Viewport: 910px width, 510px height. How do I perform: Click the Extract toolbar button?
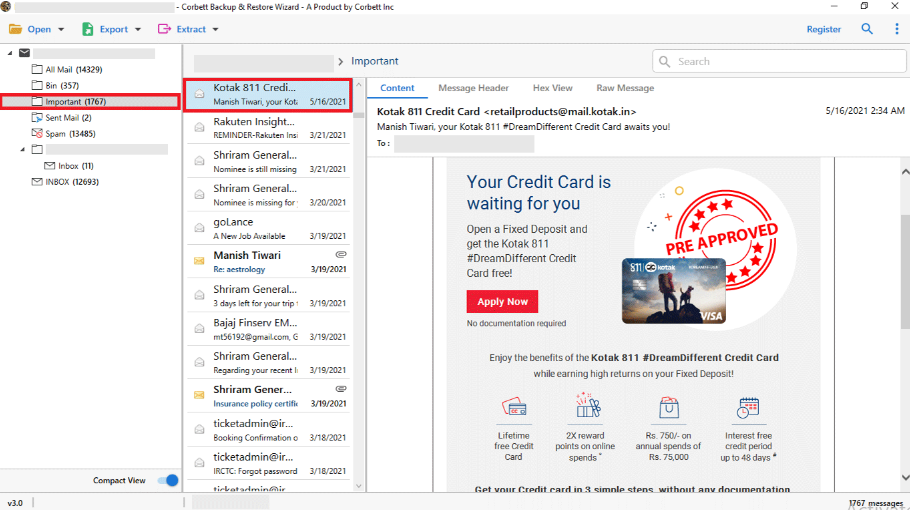[182, 29]
